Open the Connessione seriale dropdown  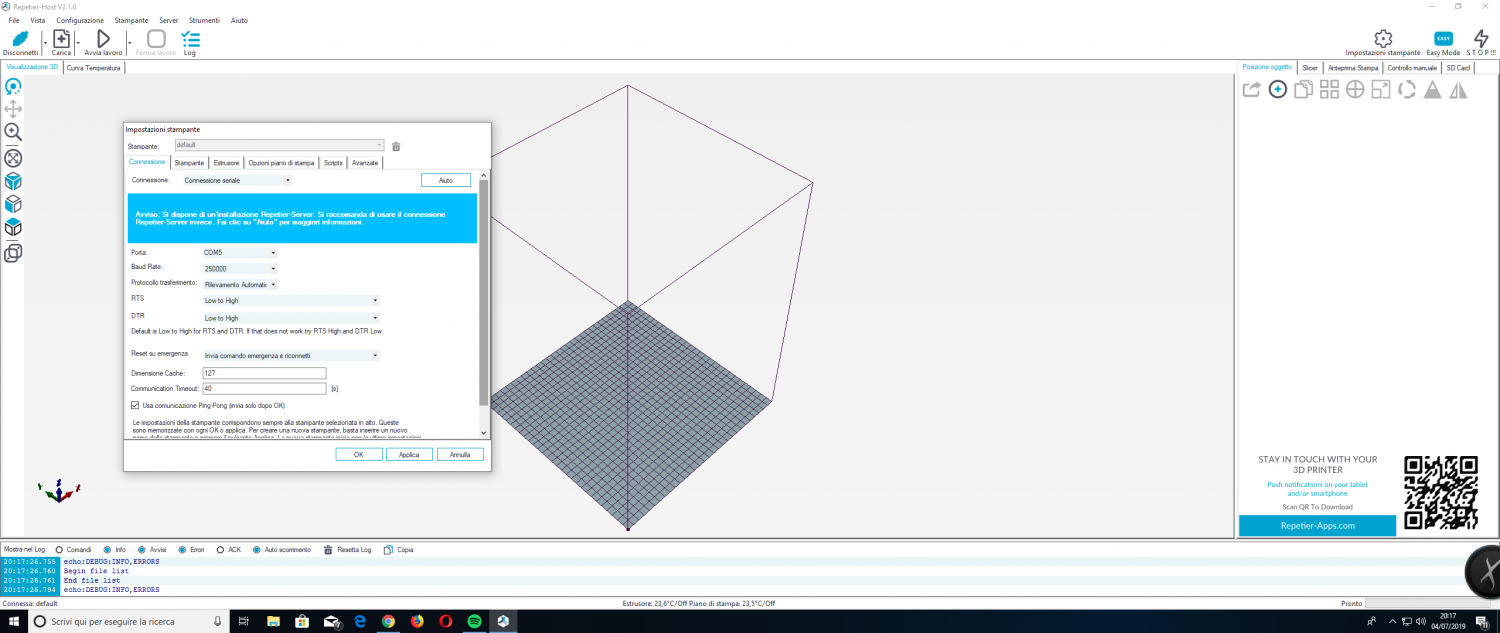point(237,181)
